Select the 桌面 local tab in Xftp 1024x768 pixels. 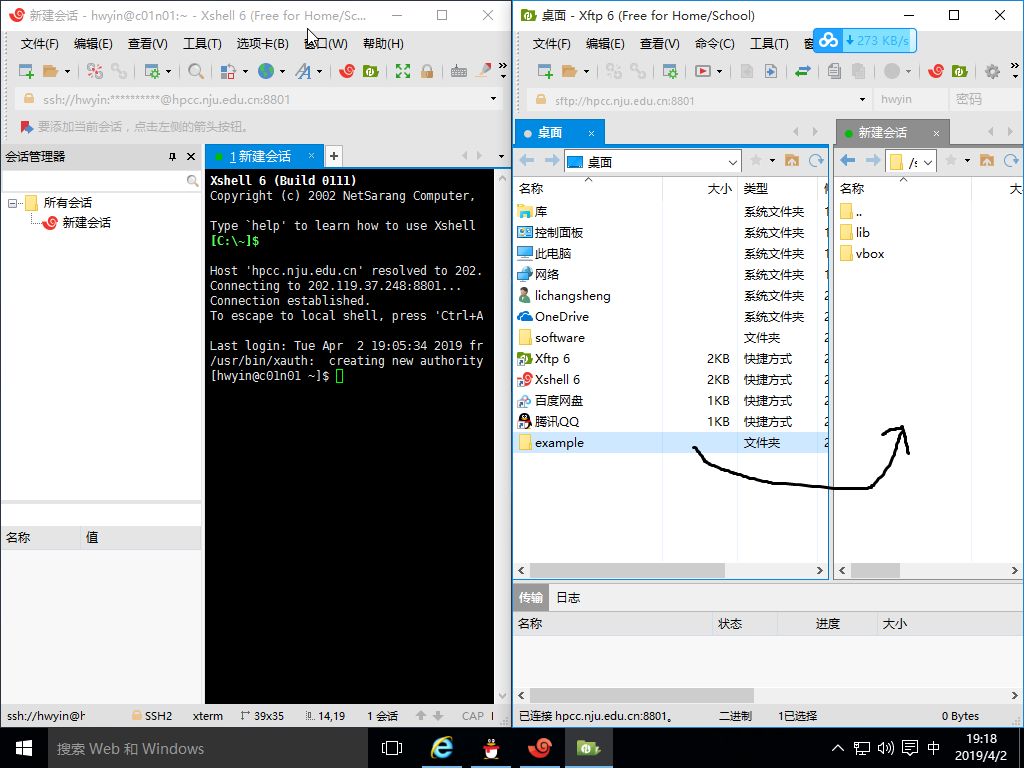pyautogui.click(x=560, y=133)
